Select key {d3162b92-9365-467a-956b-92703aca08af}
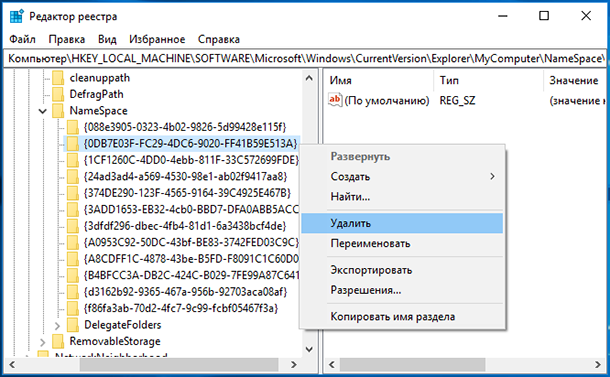 pos(185,292)
